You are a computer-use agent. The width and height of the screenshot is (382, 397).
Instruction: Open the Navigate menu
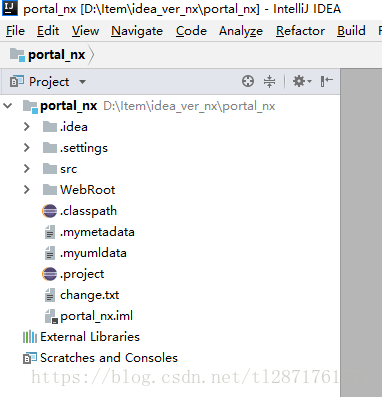point(137,31)
